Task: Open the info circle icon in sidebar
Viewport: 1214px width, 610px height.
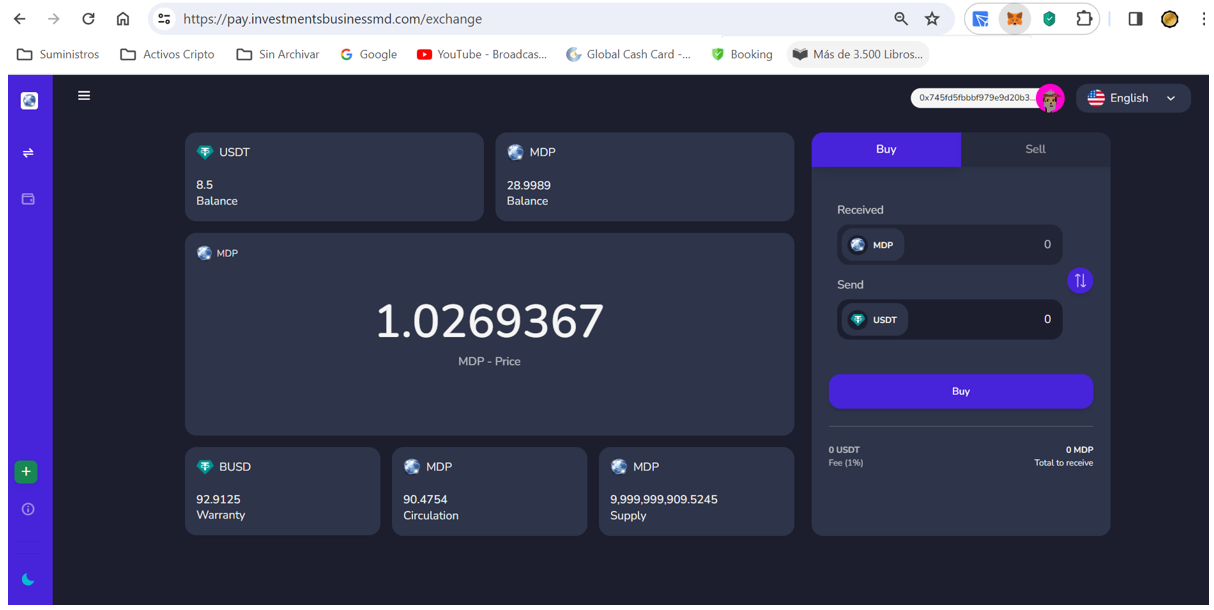Action: pos(28,509)
